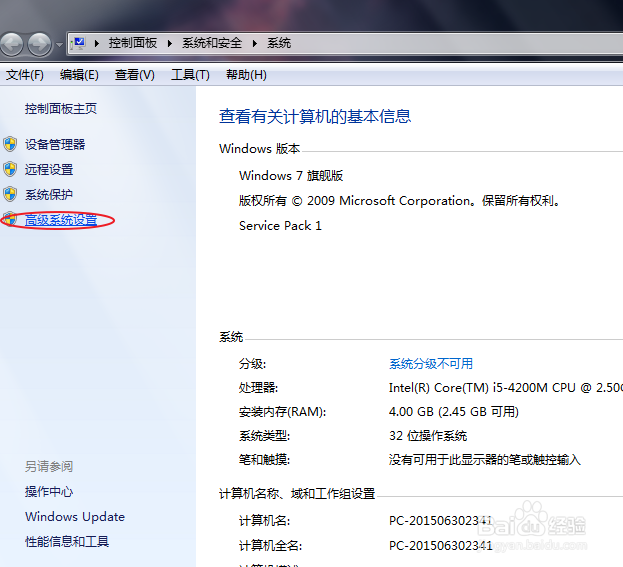Click the 计算机全名 value text

441,546
